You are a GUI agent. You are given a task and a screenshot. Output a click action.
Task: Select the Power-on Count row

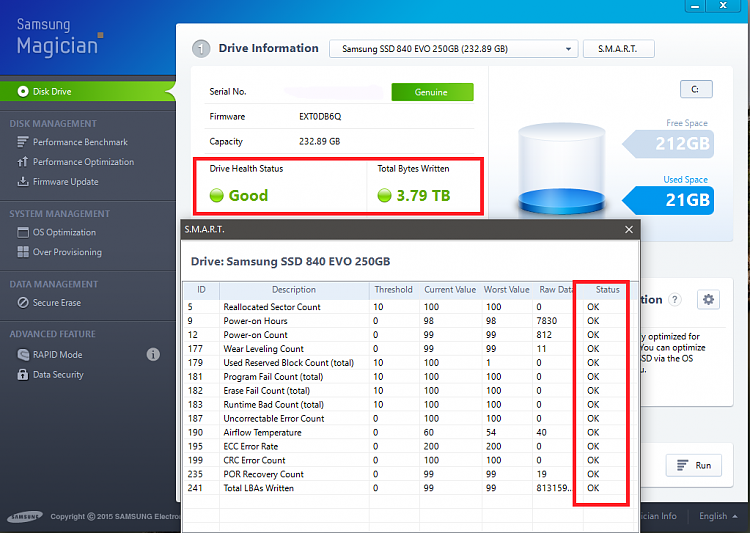click(x=410, y=334)
